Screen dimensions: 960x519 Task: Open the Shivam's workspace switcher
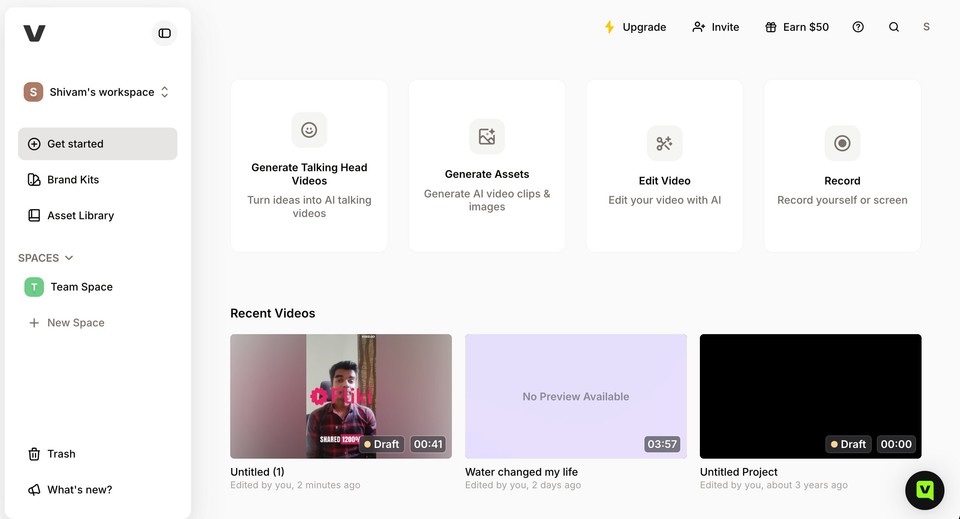pos(97,92)
